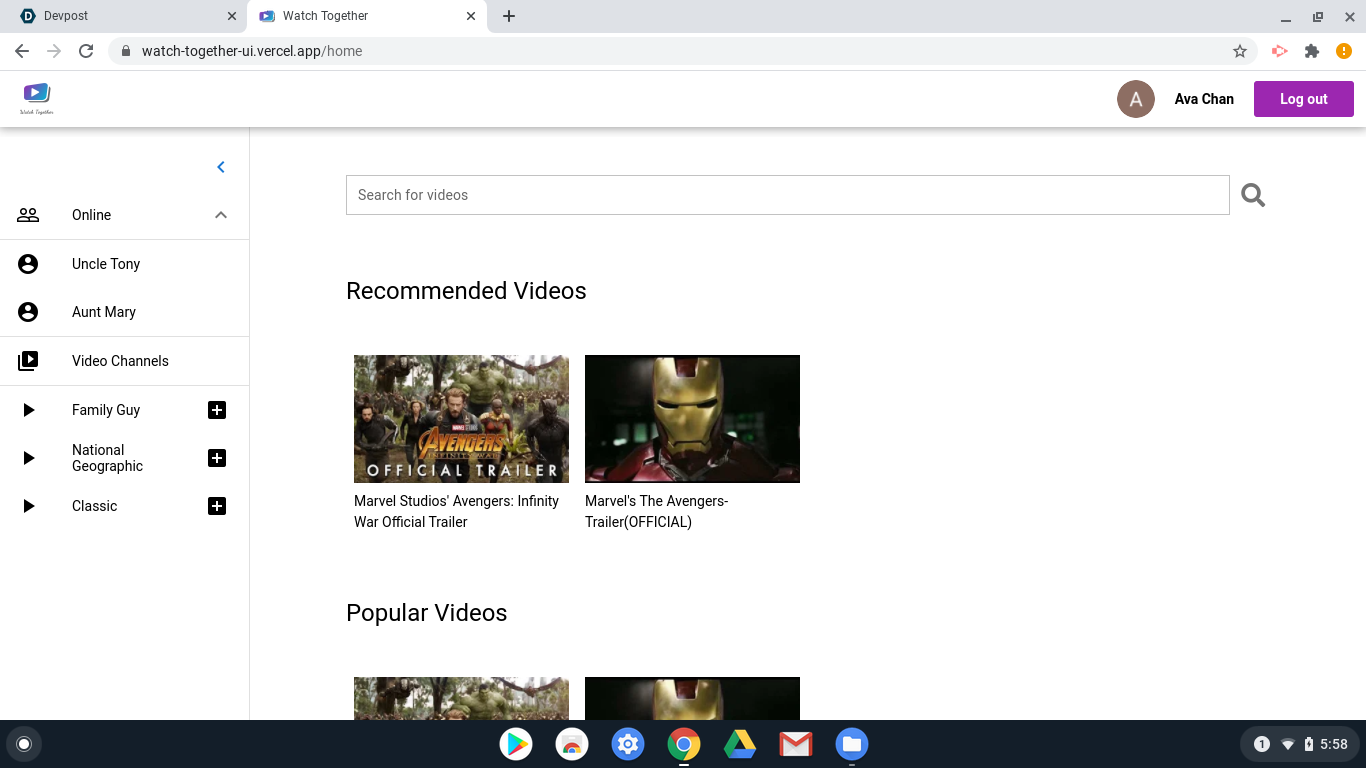1366x768 pixels.
Task: Click the address bar URL
Action: pyautogui.click(x=252, y=51)
